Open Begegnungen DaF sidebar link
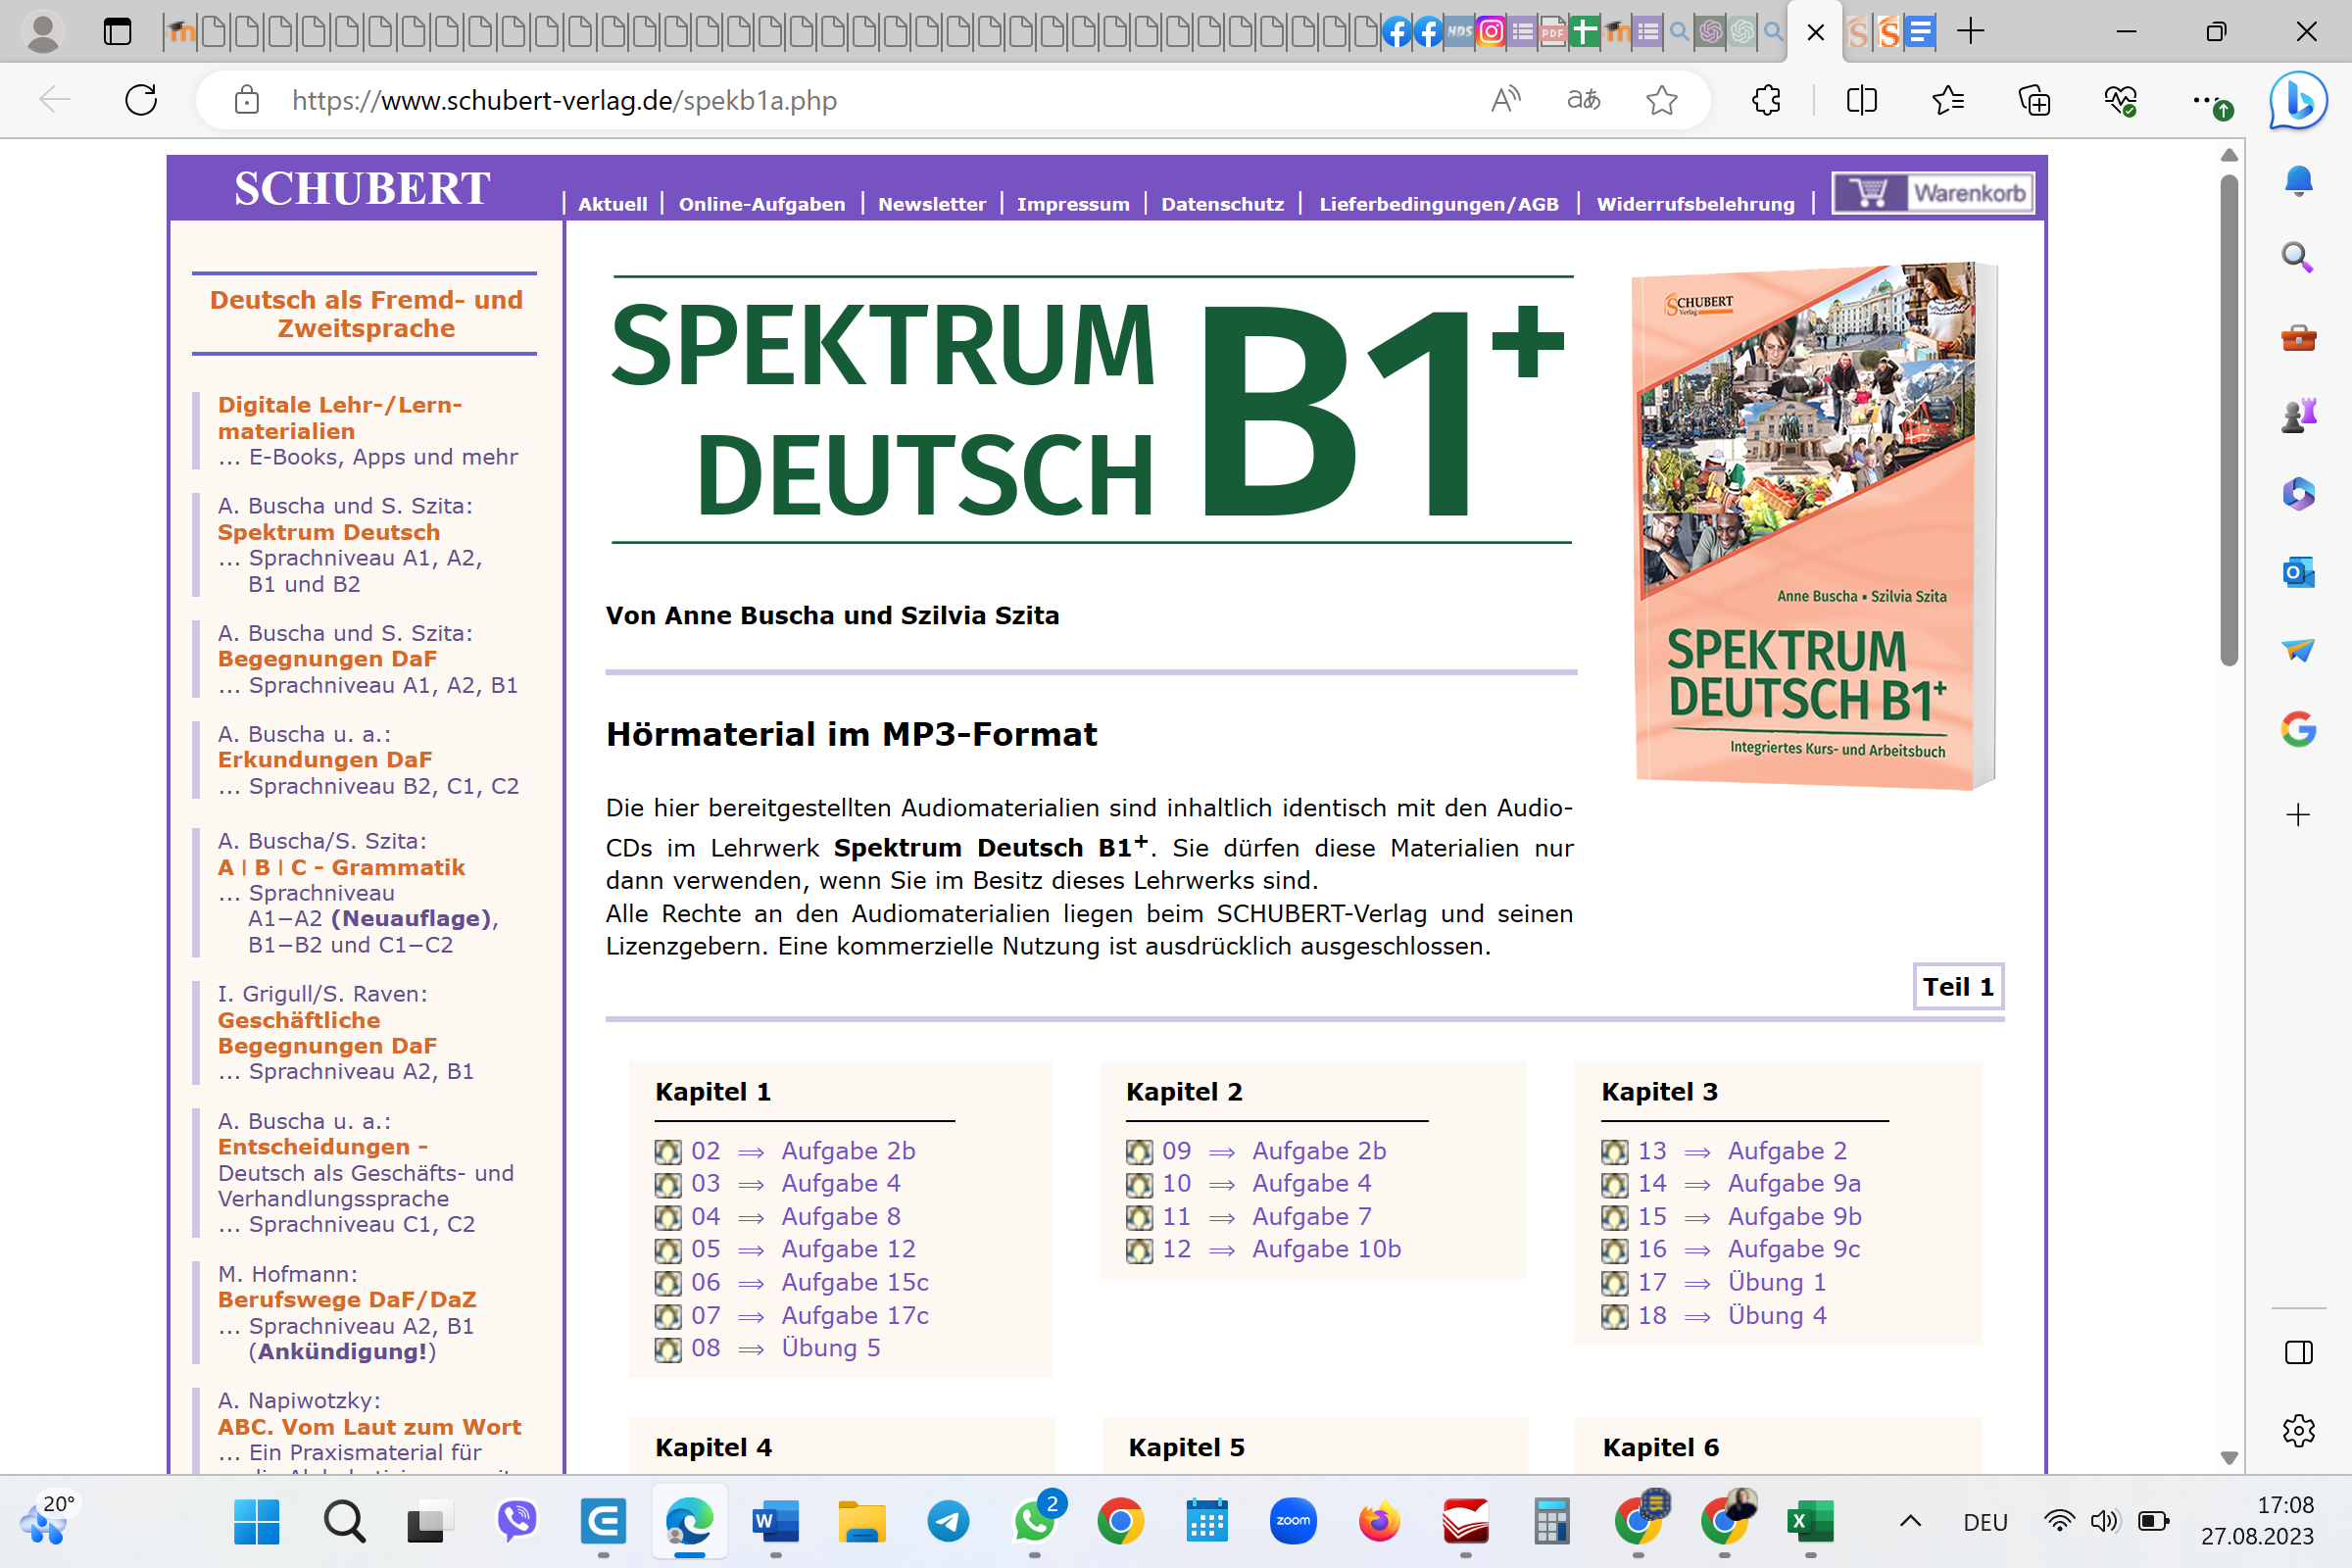This screenshot has height=1568, width=2352. (x=327, y=659)
